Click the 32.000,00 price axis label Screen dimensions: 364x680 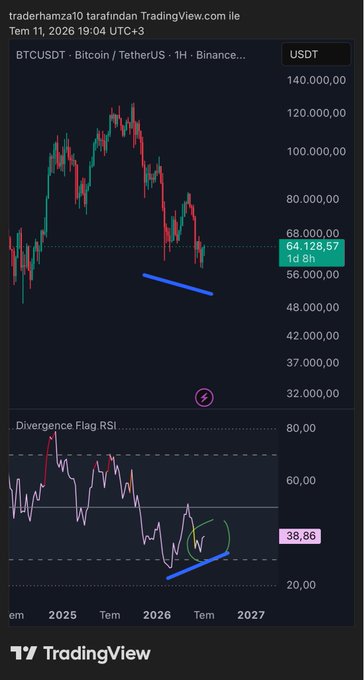tap(312, 393)
